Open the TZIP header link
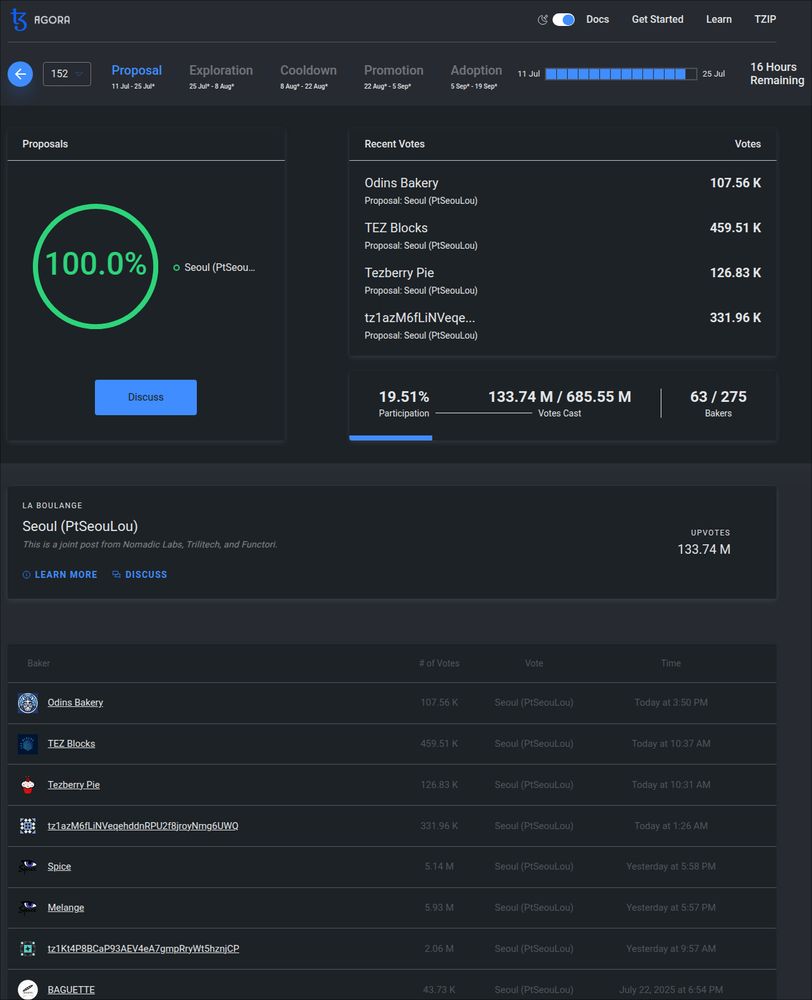 pos(765,20)
